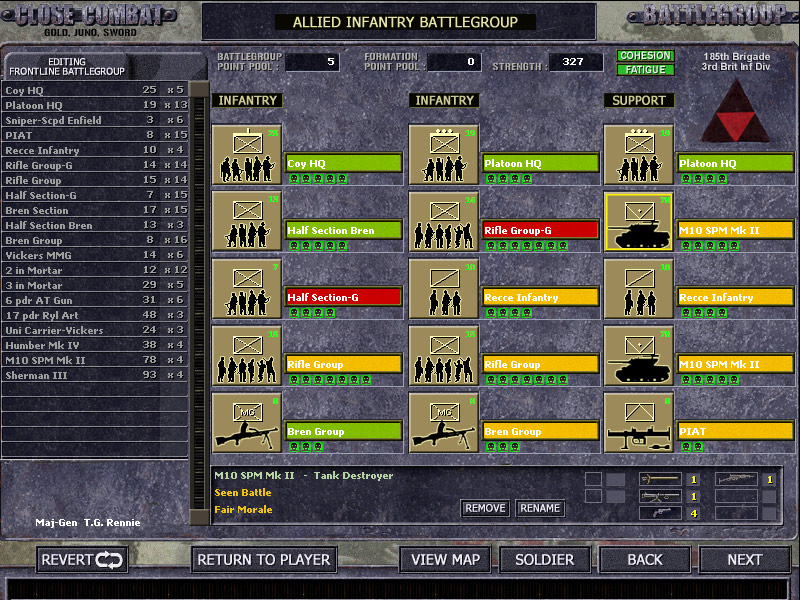This screenshot has height=600, width=800.
Task: Click the Rifle Group-G soldiers icon
Action: [444, 221]
